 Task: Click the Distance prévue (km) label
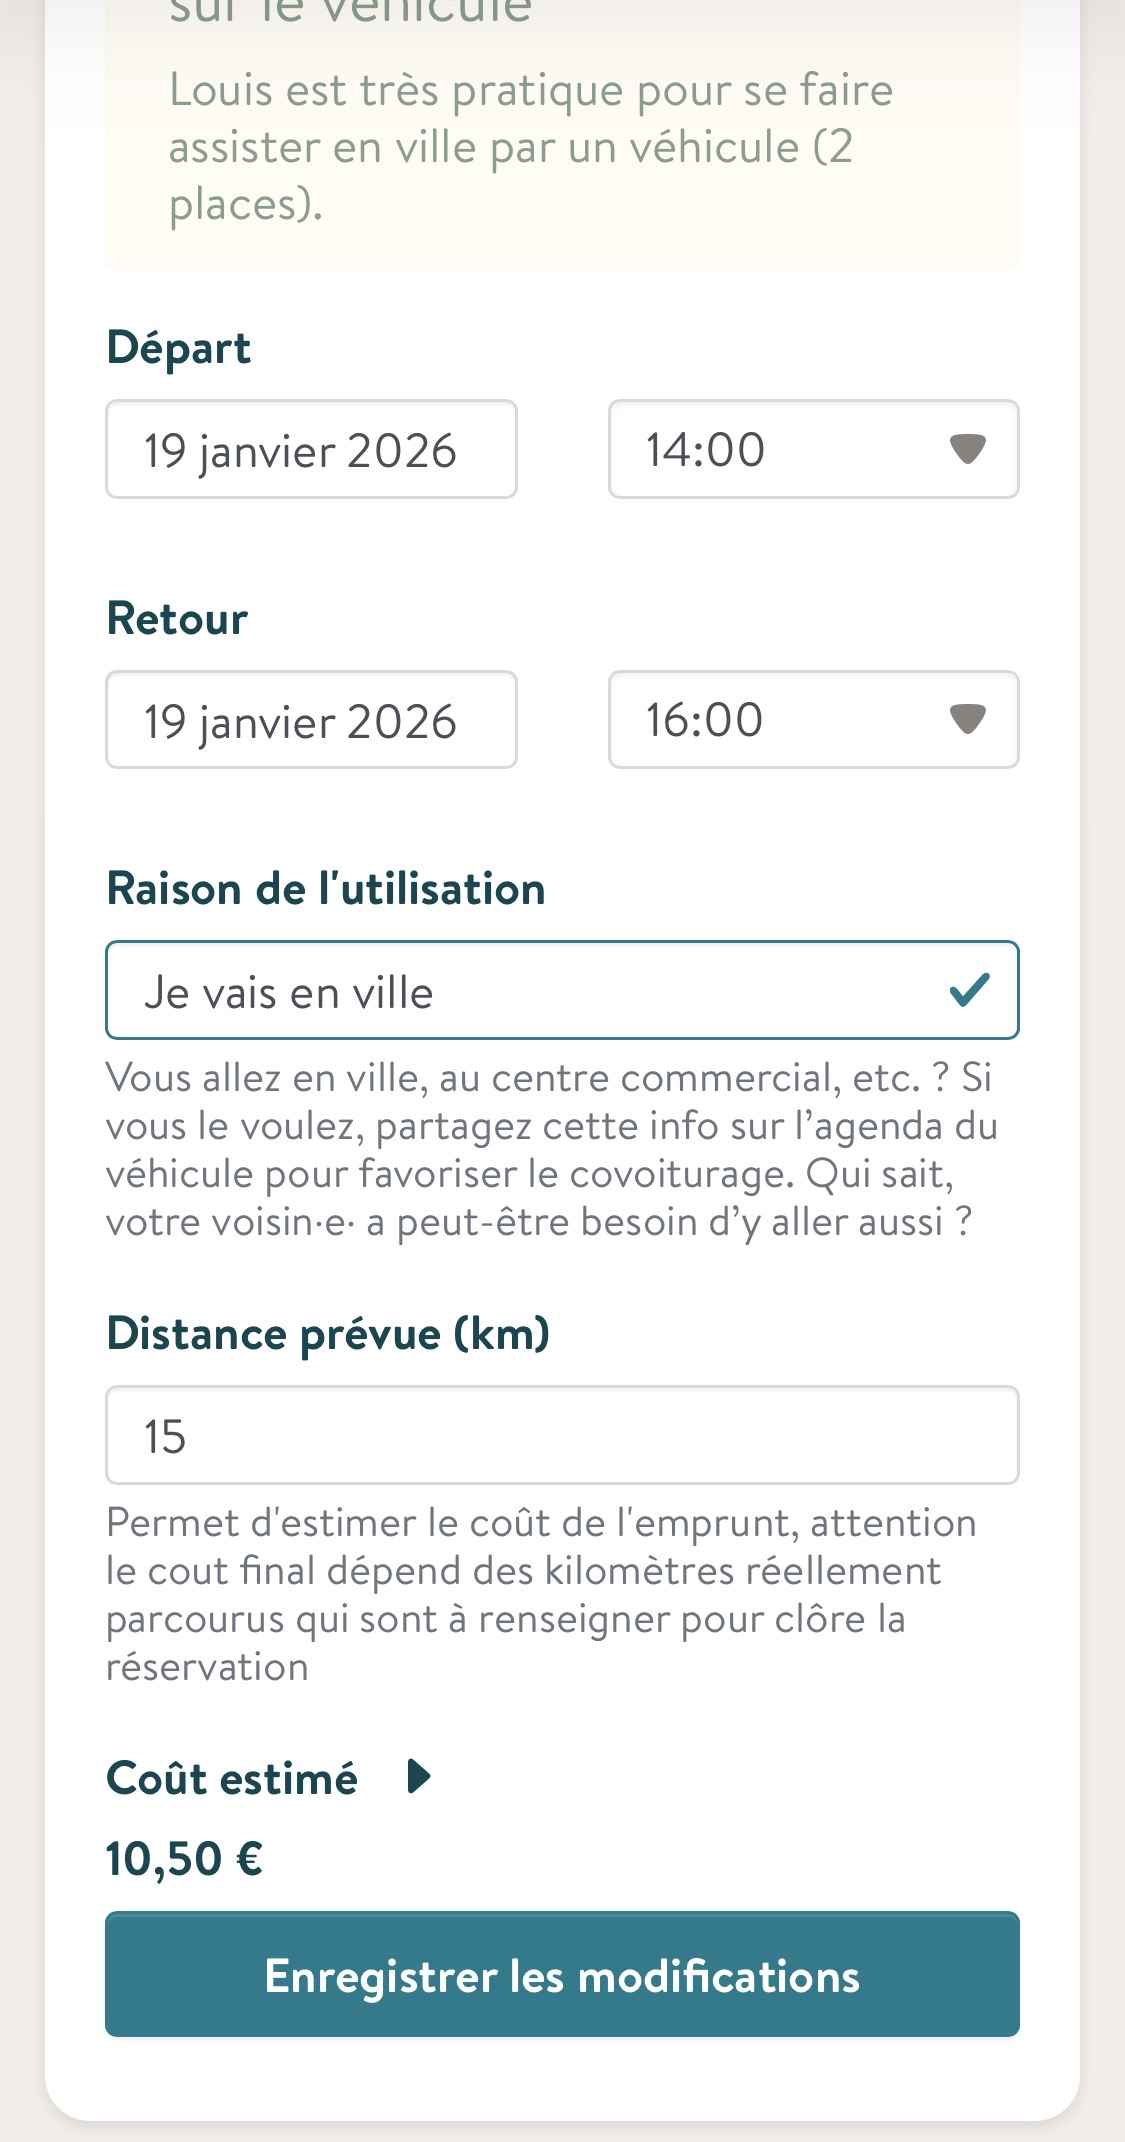(328, 1334)
